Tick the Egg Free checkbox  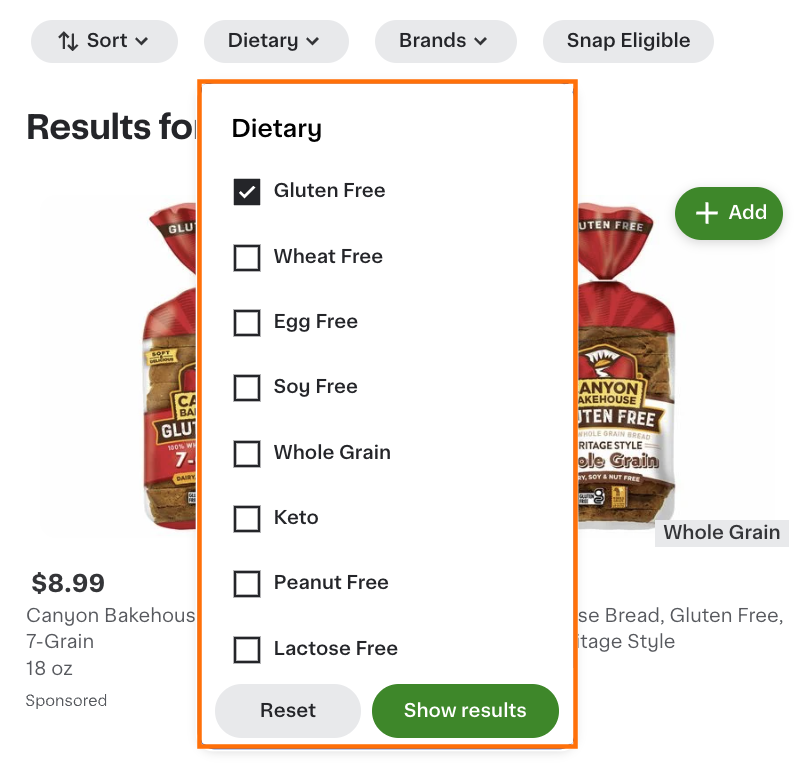[x=247, y=322]
